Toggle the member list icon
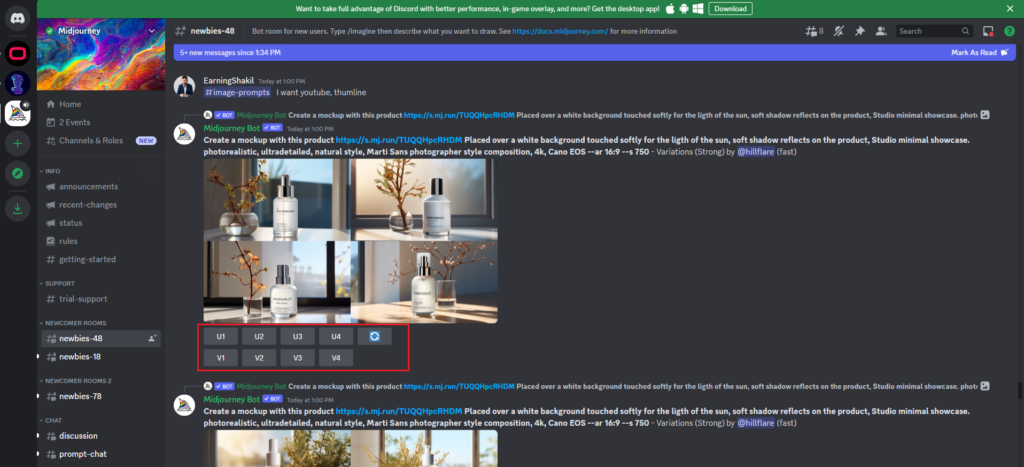 881,31
